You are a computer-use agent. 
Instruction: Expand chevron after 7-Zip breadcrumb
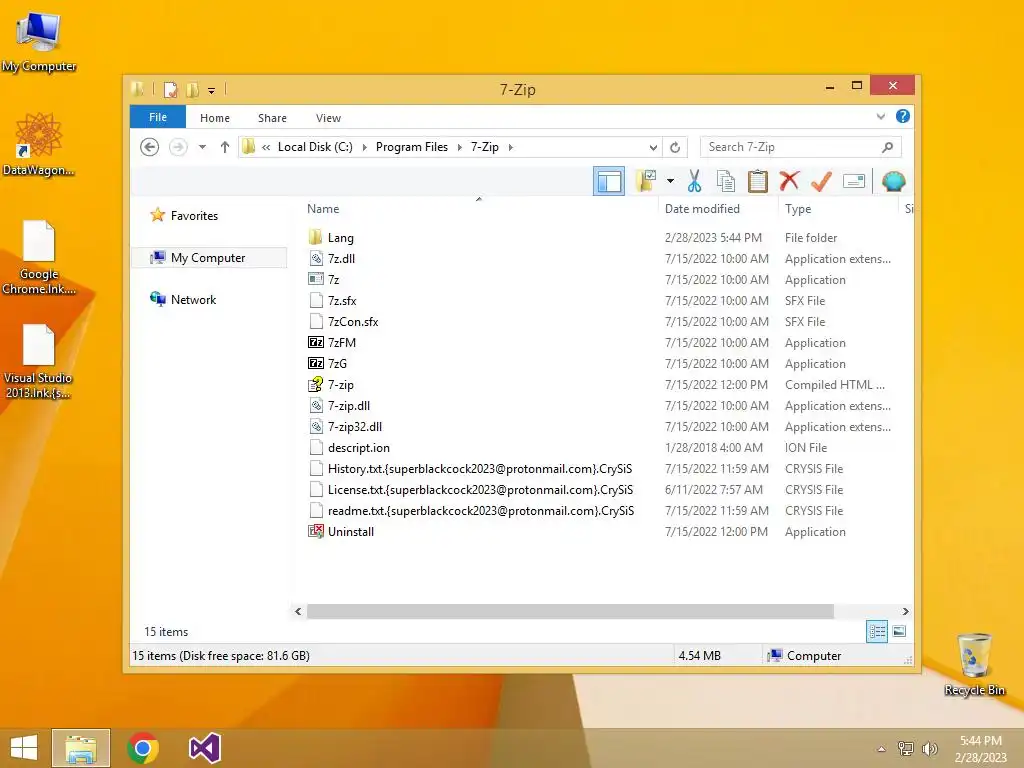[511, 147]
